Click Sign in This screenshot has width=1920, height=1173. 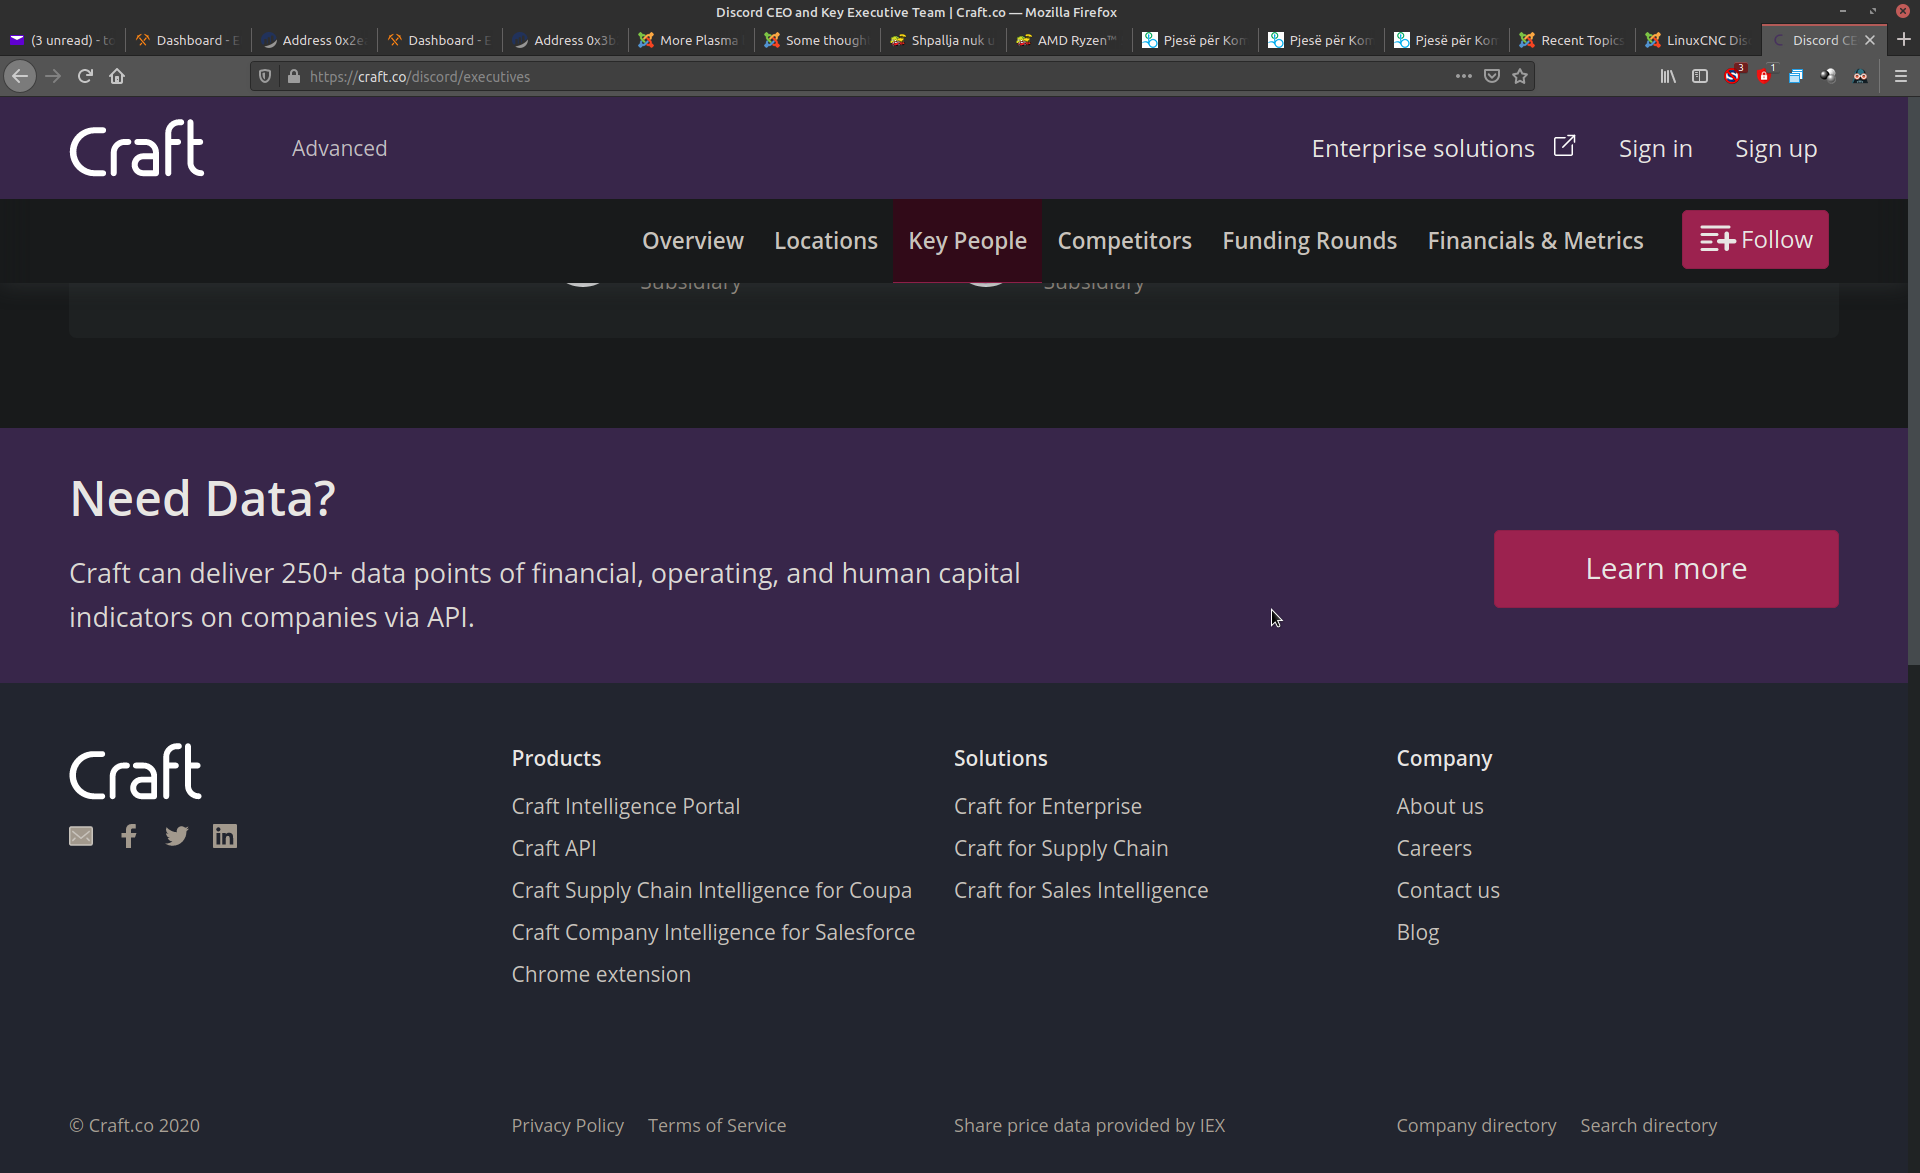[1655, 148]
